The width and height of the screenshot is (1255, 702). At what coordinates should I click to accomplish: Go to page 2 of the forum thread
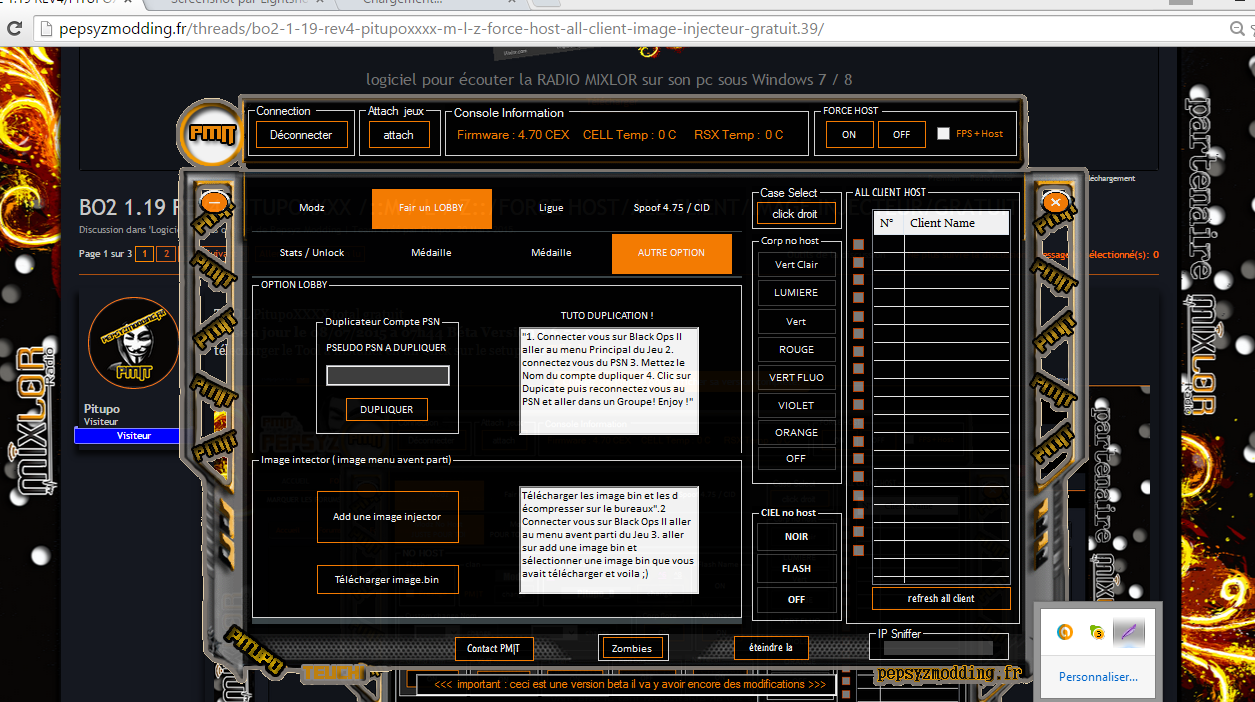point(166,254)
